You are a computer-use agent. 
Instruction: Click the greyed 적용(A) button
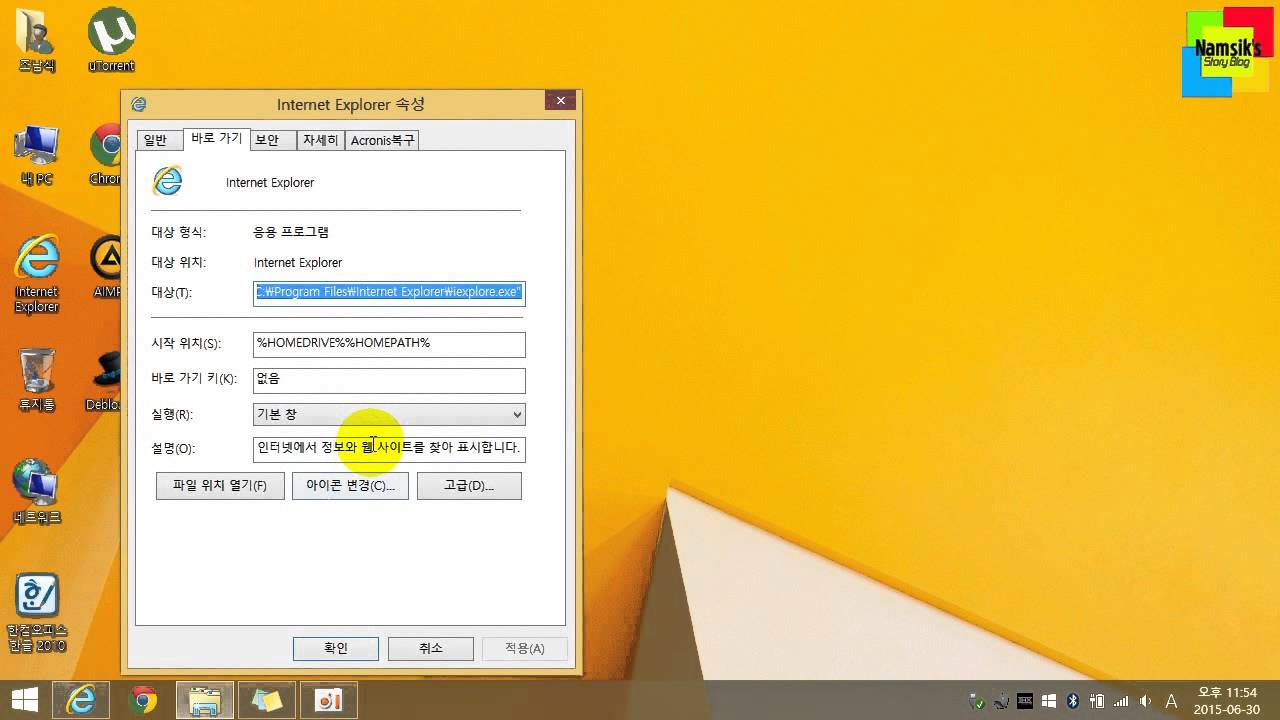(x=525, y=648)
